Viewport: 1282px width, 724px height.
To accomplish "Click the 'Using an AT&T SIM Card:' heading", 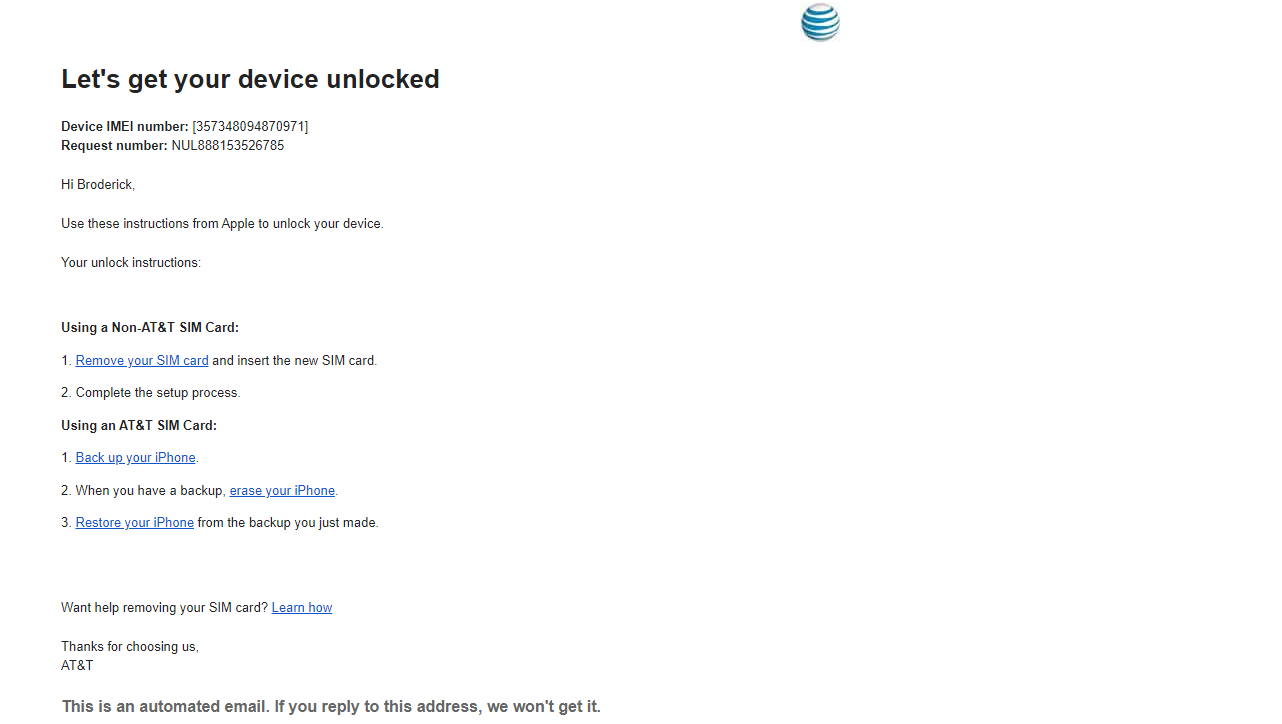I will (139, 426).
